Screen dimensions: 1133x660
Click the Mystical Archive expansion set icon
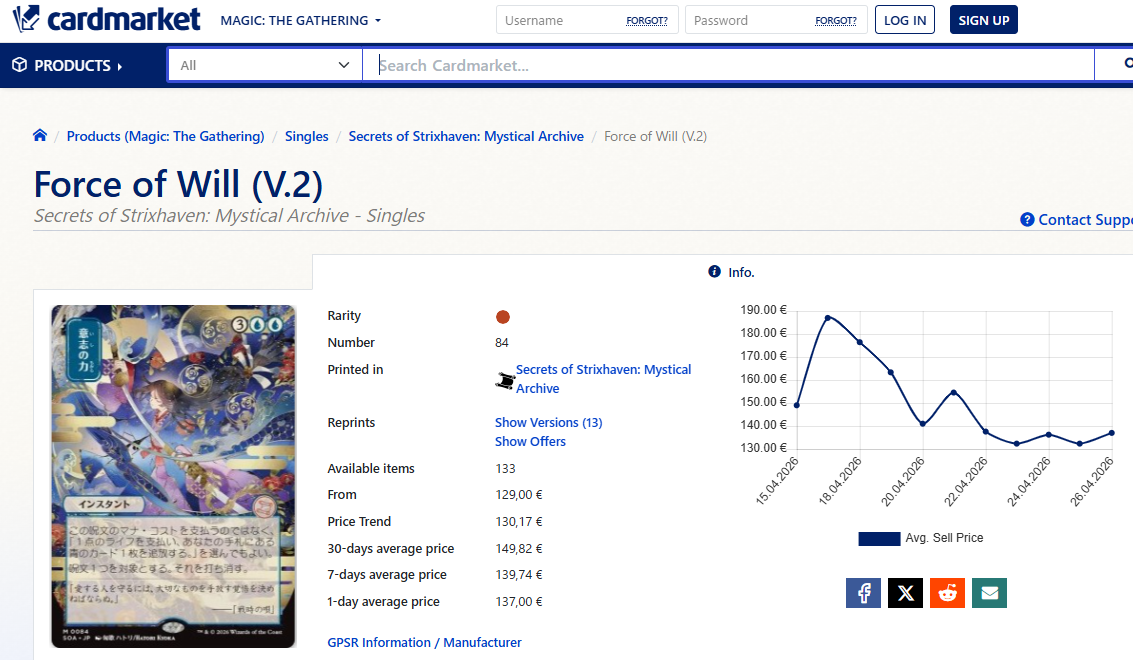505,380
